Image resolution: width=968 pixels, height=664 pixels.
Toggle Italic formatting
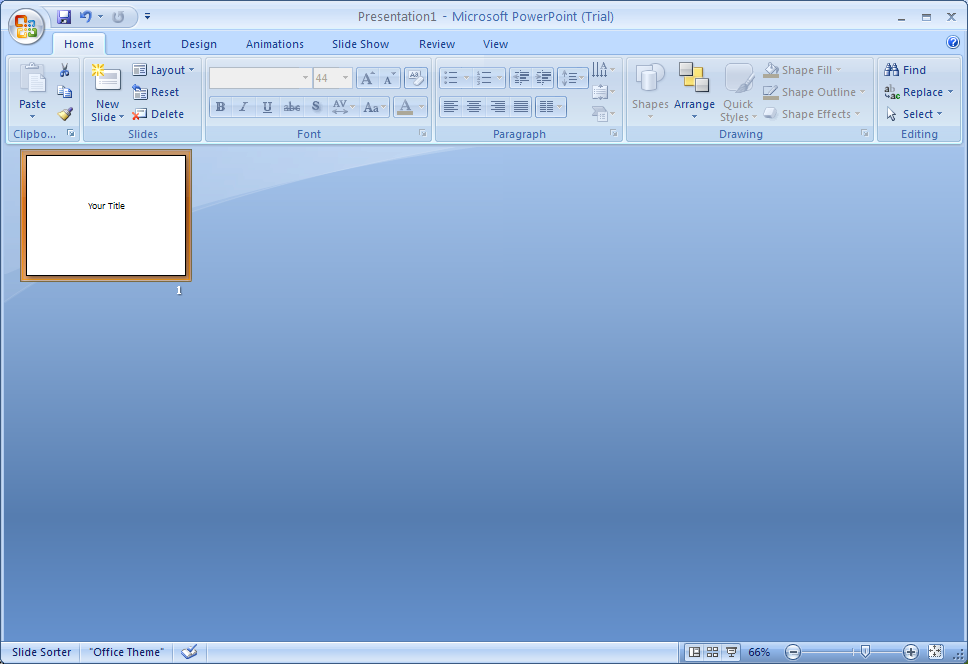pos(244,107)
